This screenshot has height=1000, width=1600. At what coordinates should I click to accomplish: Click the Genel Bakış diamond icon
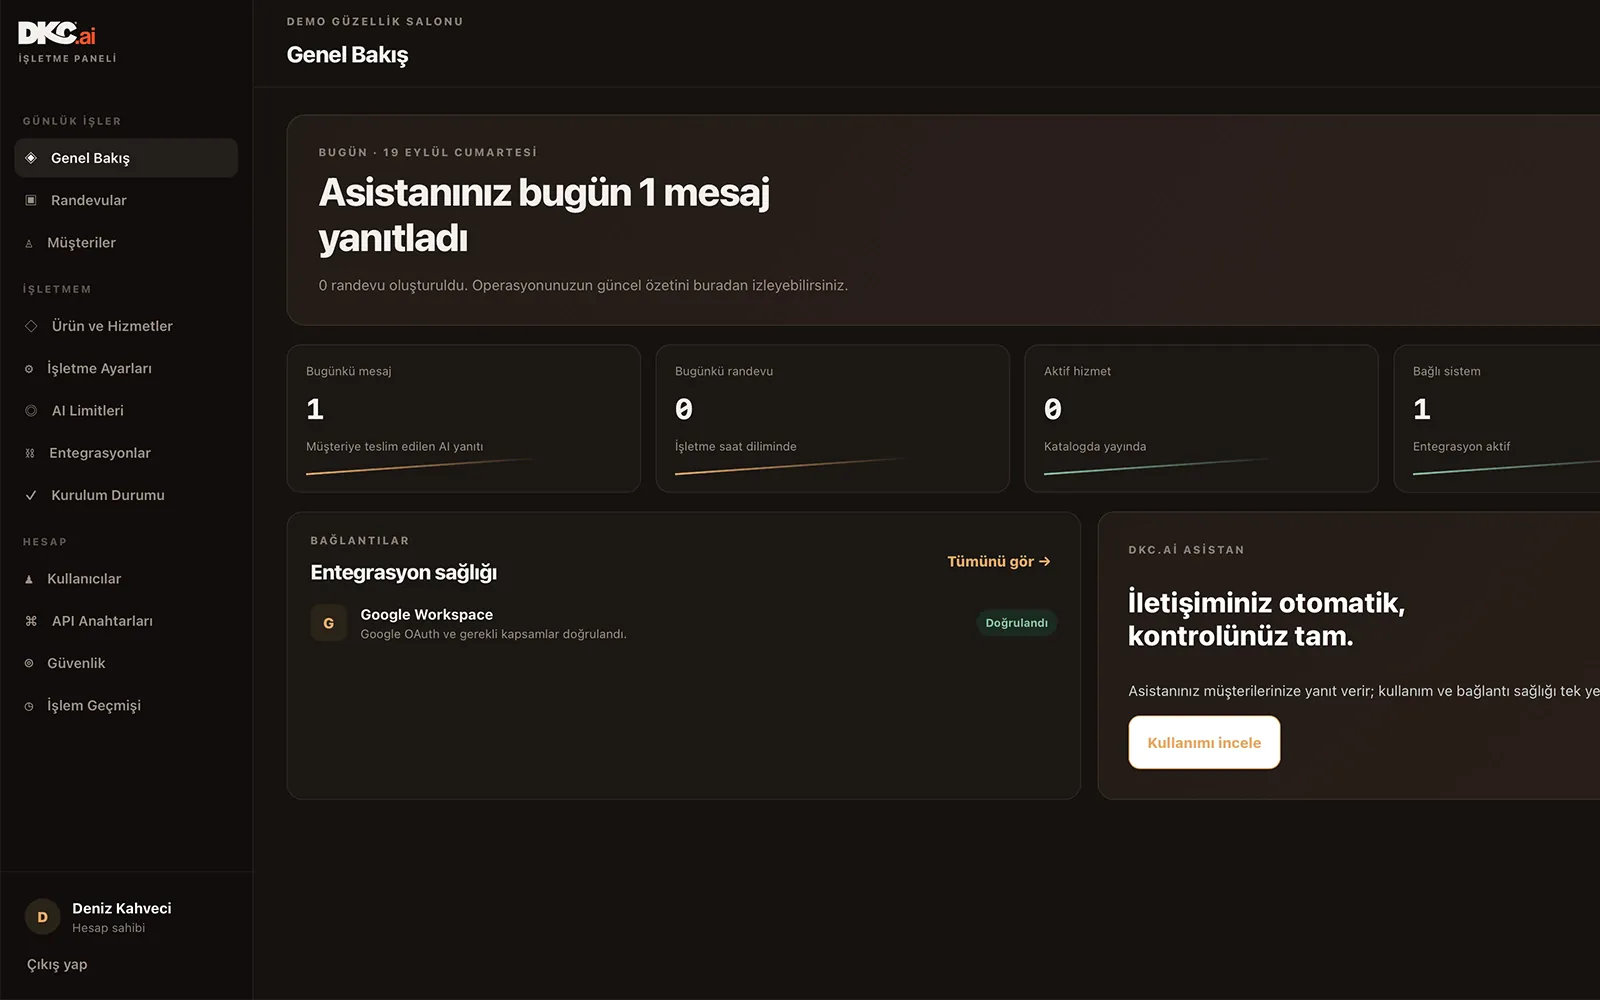31,158
